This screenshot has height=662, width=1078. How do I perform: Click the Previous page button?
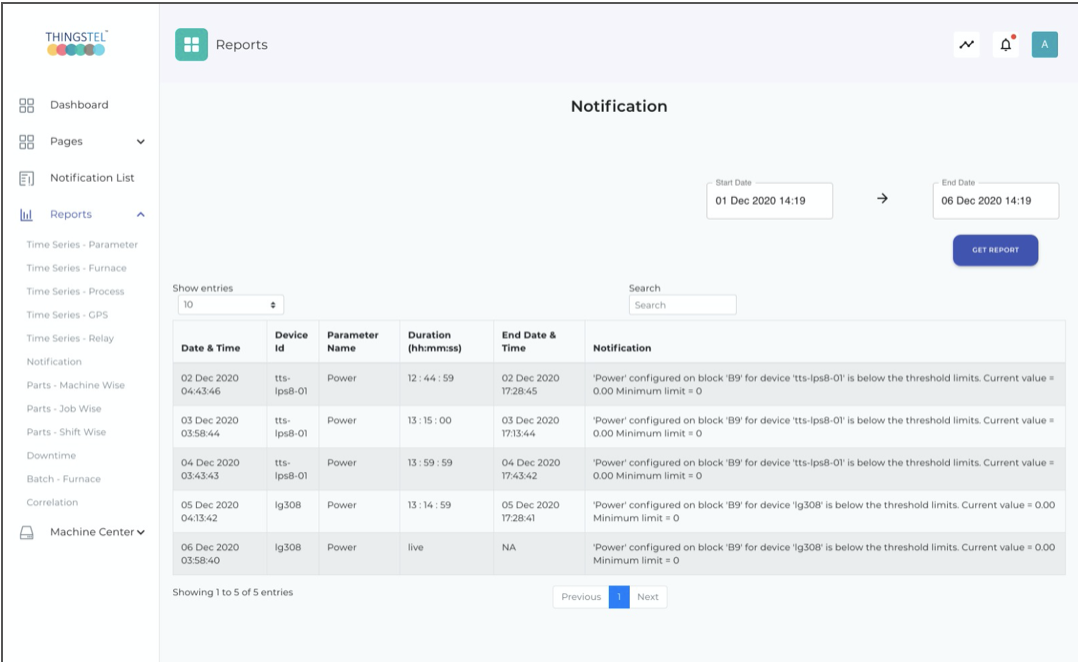click(580, 597)
